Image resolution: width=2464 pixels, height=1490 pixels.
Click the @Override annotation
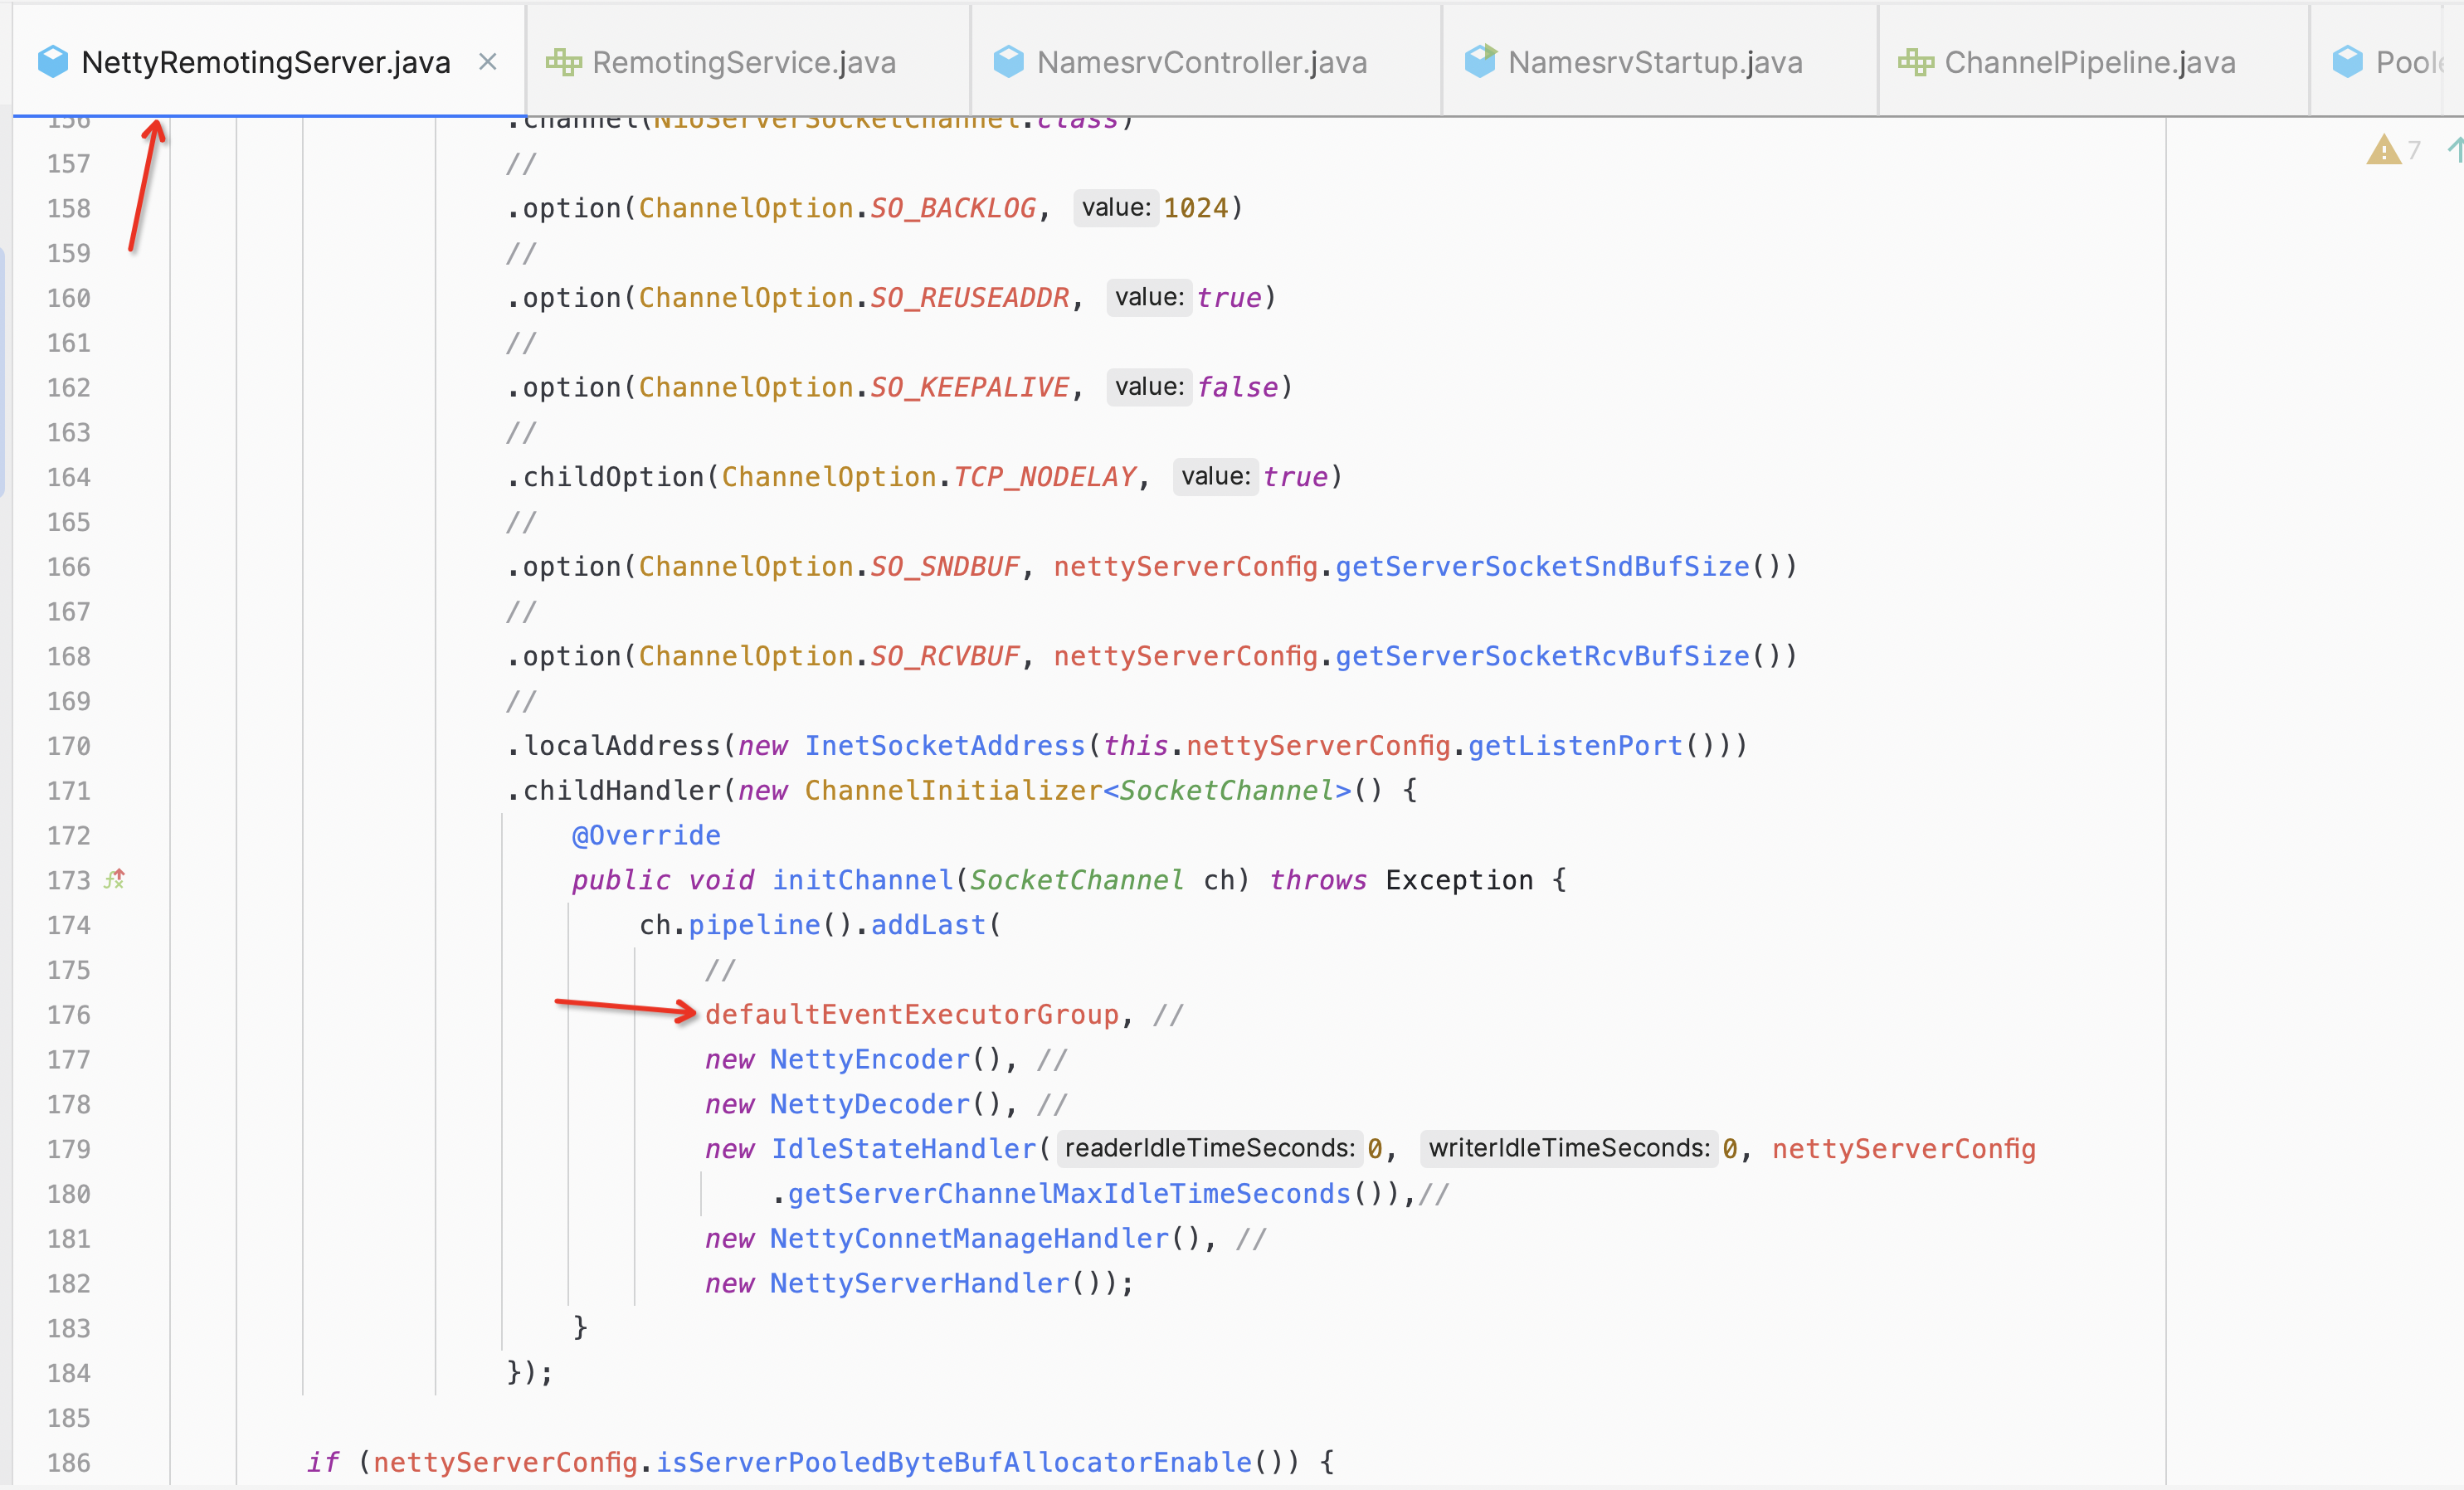[646, 835]
